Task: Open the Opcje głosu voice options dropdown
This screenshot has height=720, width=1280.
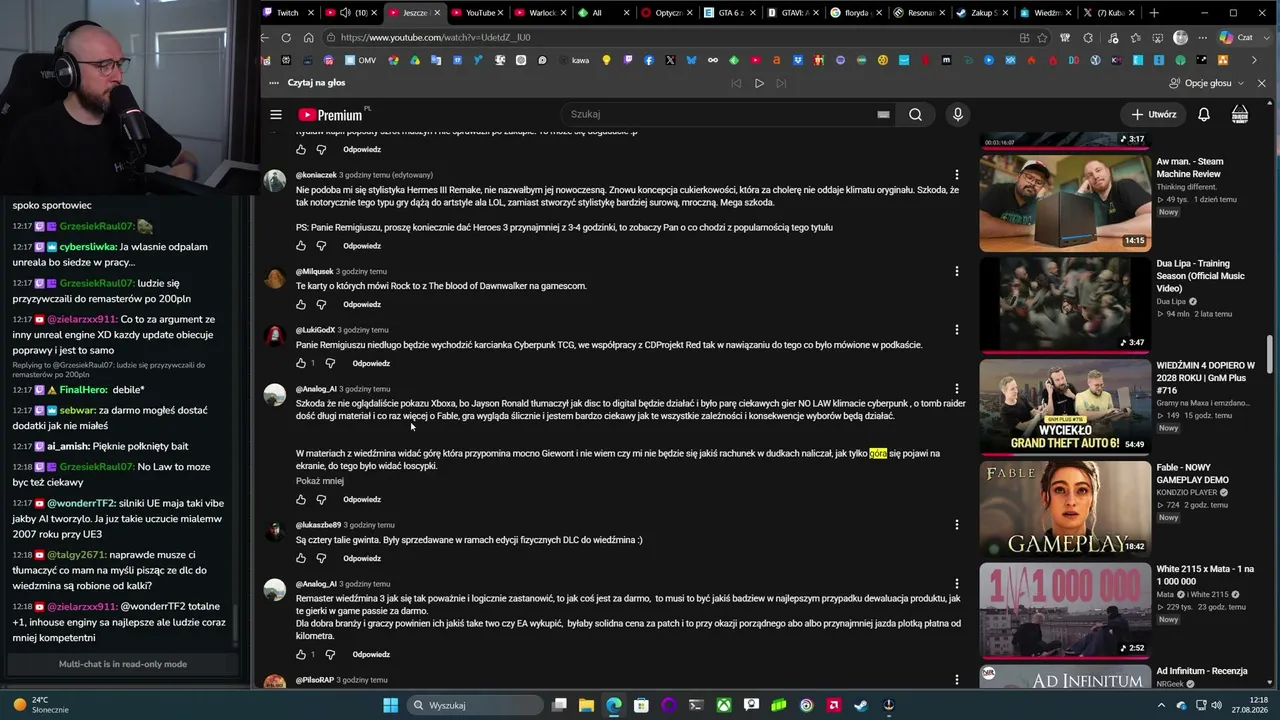Action: [1207, 83]
